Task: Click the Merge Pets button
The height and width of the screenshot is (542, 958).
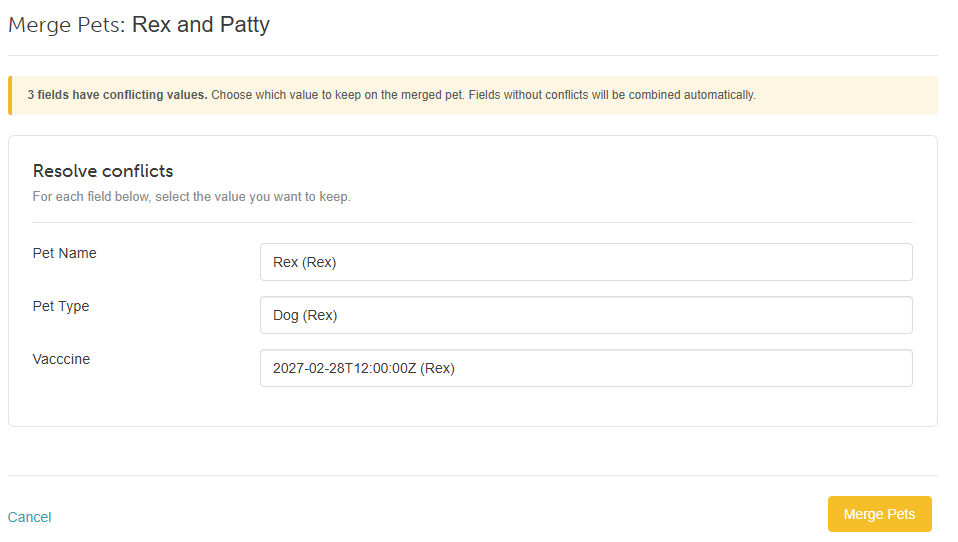Action: point(879,515)
